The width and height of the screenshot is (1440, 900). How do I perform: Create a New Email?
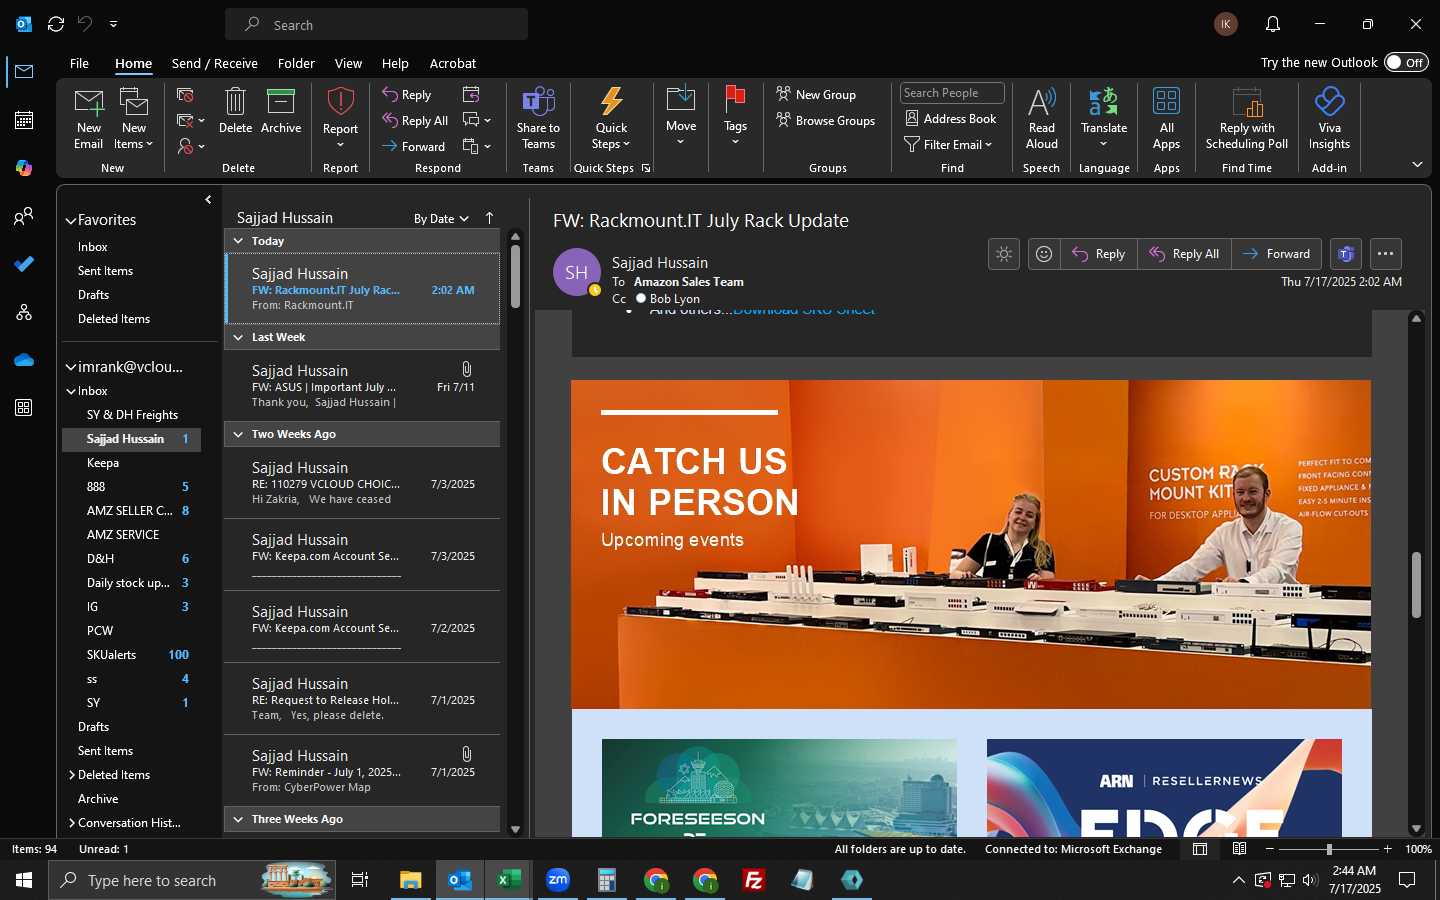88,119
